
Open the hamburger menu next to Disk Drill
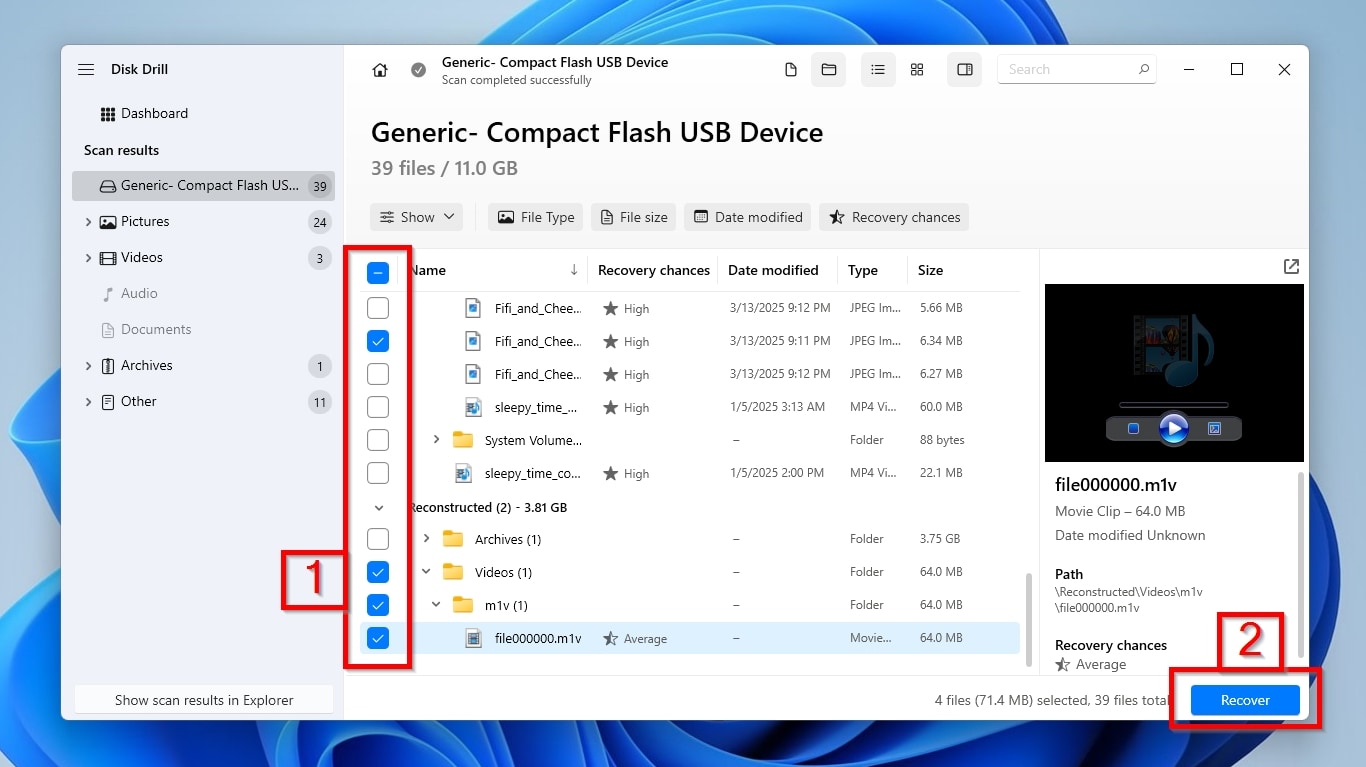[86, 70]
